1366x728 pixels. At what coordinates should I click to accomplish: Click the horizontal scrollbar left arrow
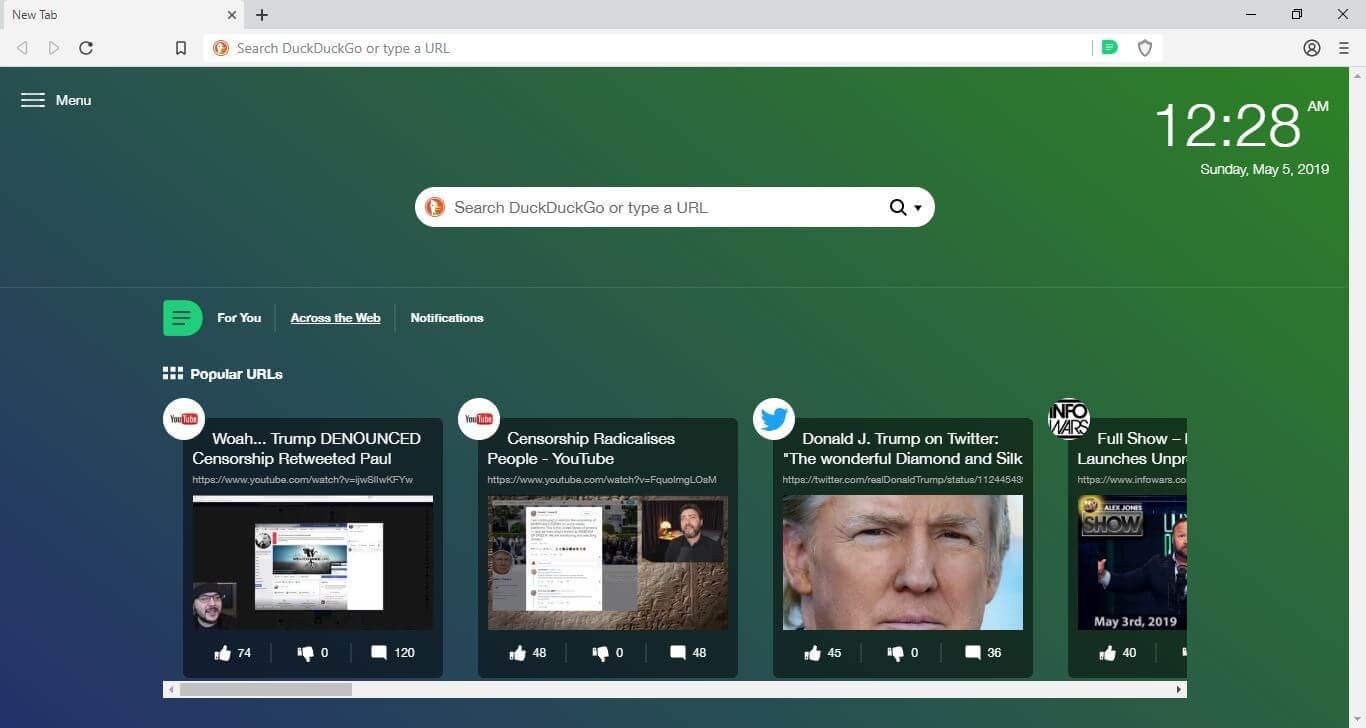[171, 690]
